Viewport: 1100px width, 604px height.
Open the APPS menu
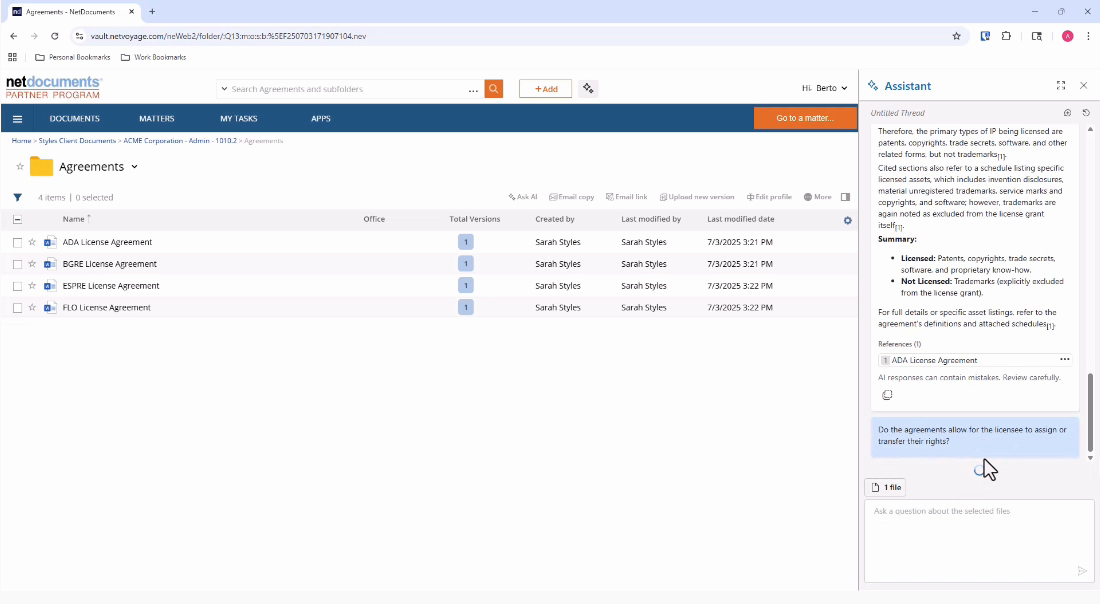coord(321,119)
